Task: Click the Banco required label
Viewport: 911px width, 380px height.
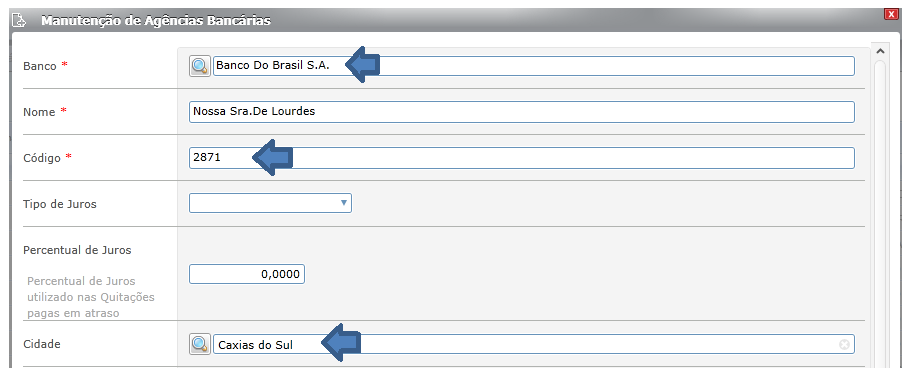Action: click(x=45, y=66)
